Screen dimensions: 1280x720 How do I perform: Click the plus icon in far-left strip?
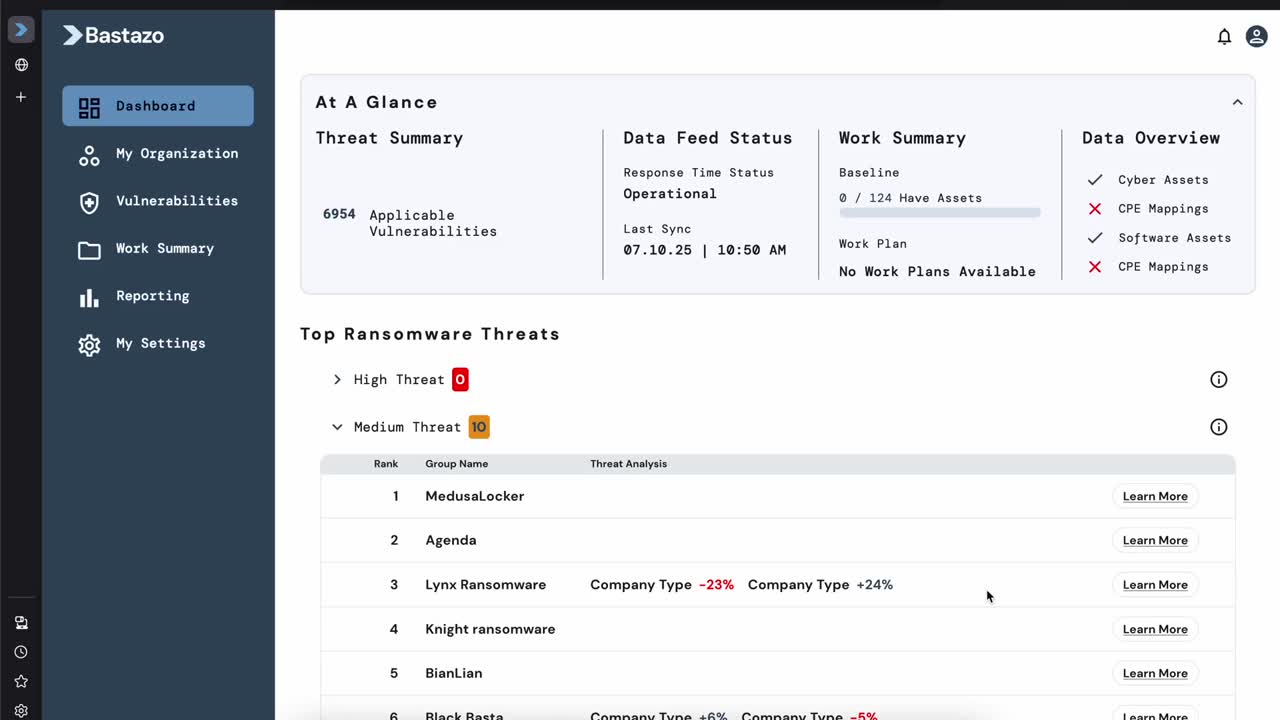pyautogui.click(x=21, y=97)
